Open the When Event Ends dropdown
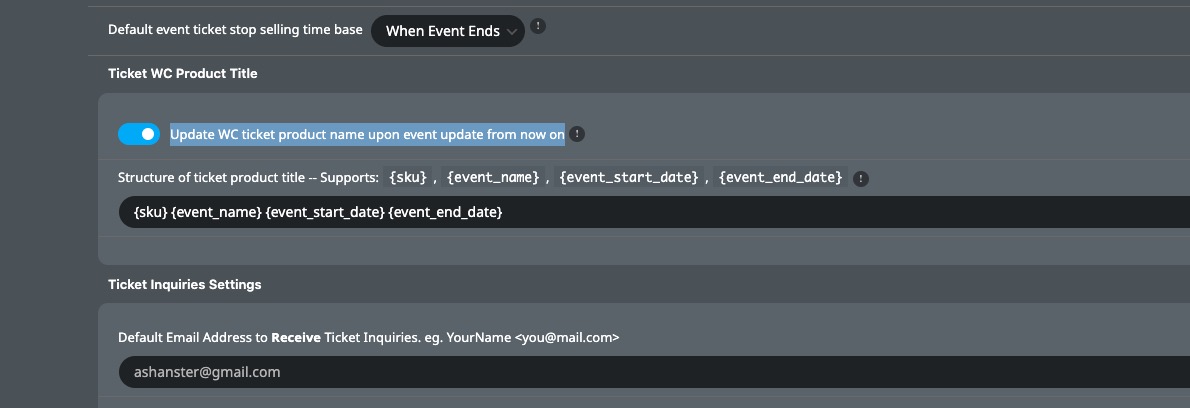1190x408 pixels. click(x=448, y=31)
